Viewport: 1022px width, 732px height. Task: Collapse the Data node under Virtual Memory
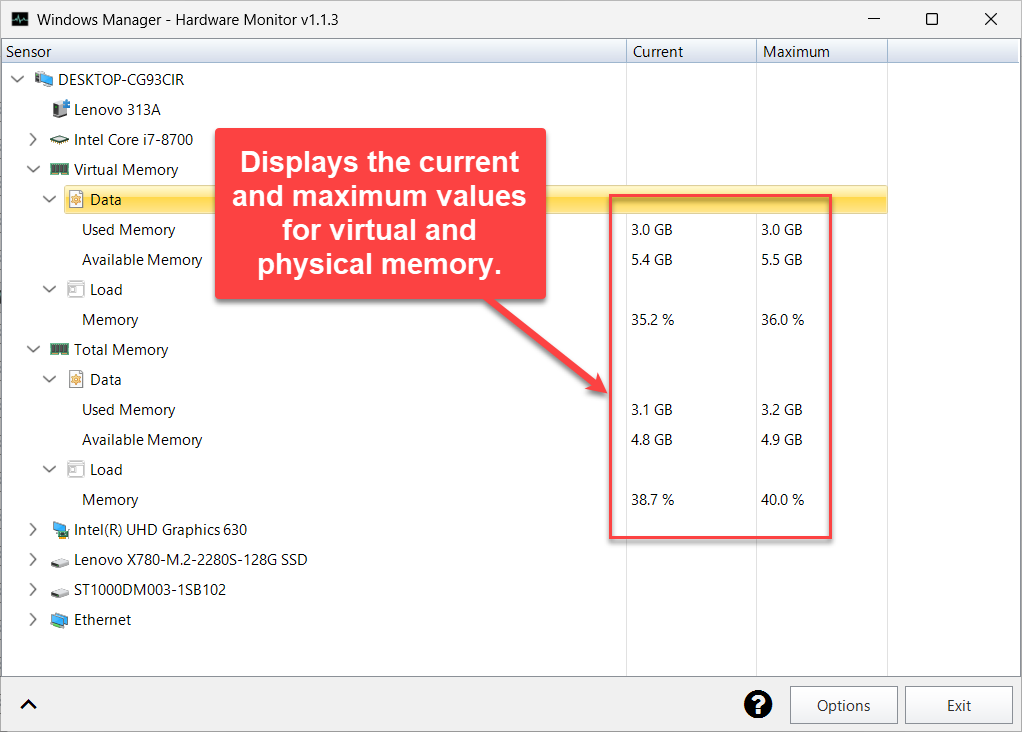click(50, 199)
